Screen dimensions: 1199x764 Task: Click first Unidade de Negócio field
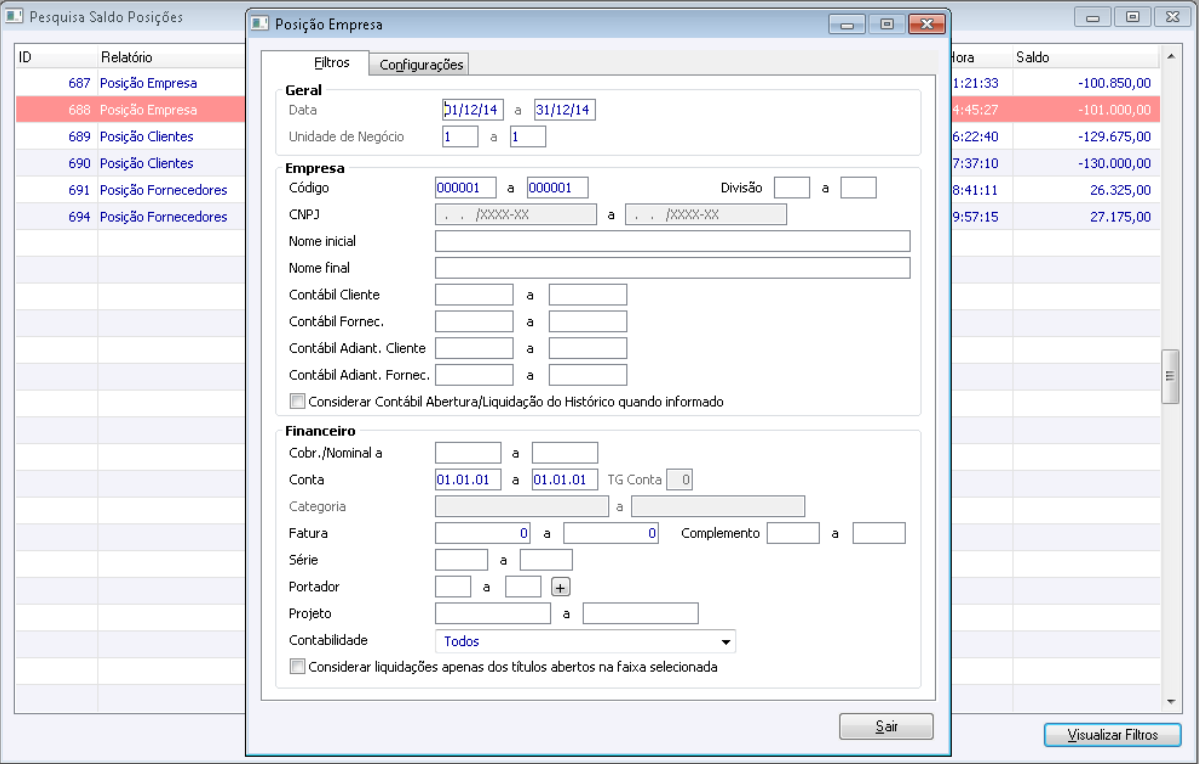[460, 137]
